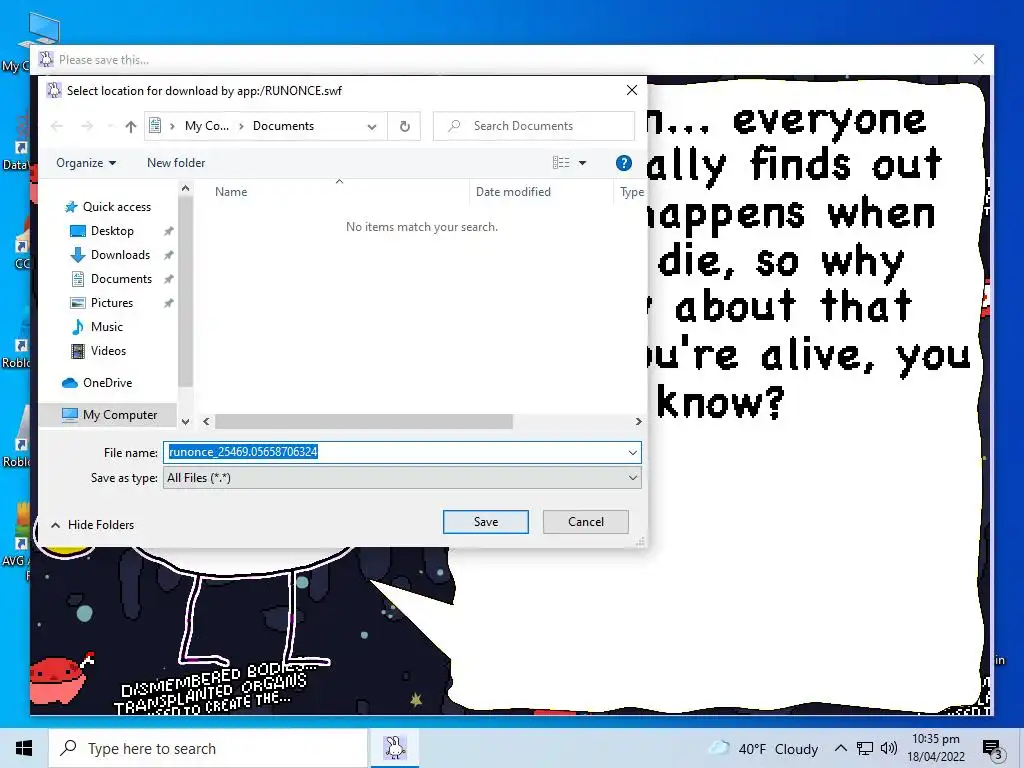Show hidden system tray icons
This screenshot has height=768, width=1024.
841,748
